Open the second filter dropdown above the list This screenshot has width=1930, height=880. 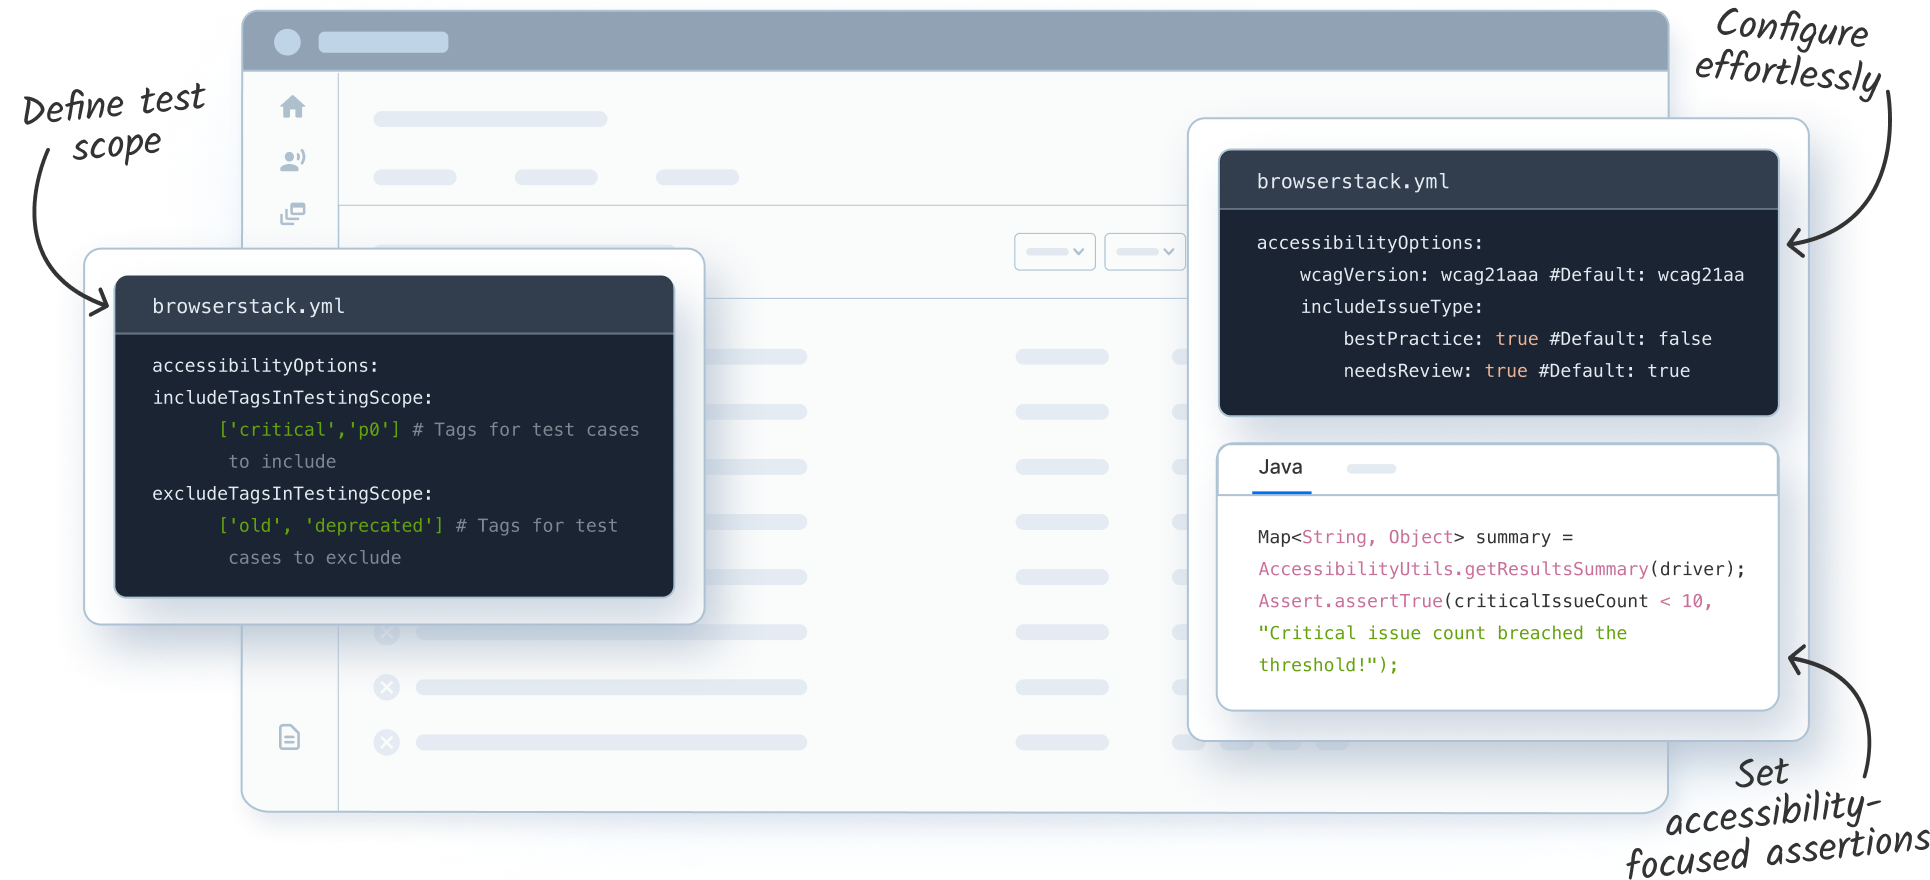point(1145,252)
